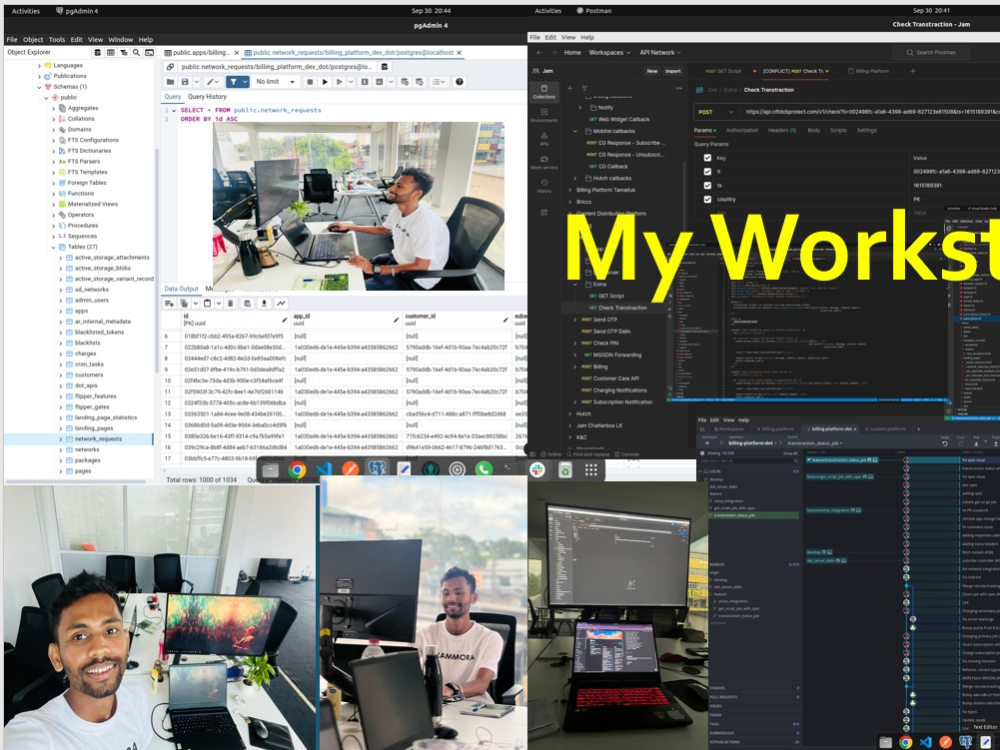Collapse the Mobitel callbacks folder in Postman
This screenshot has width=1000, height=750.
(575, 131)
